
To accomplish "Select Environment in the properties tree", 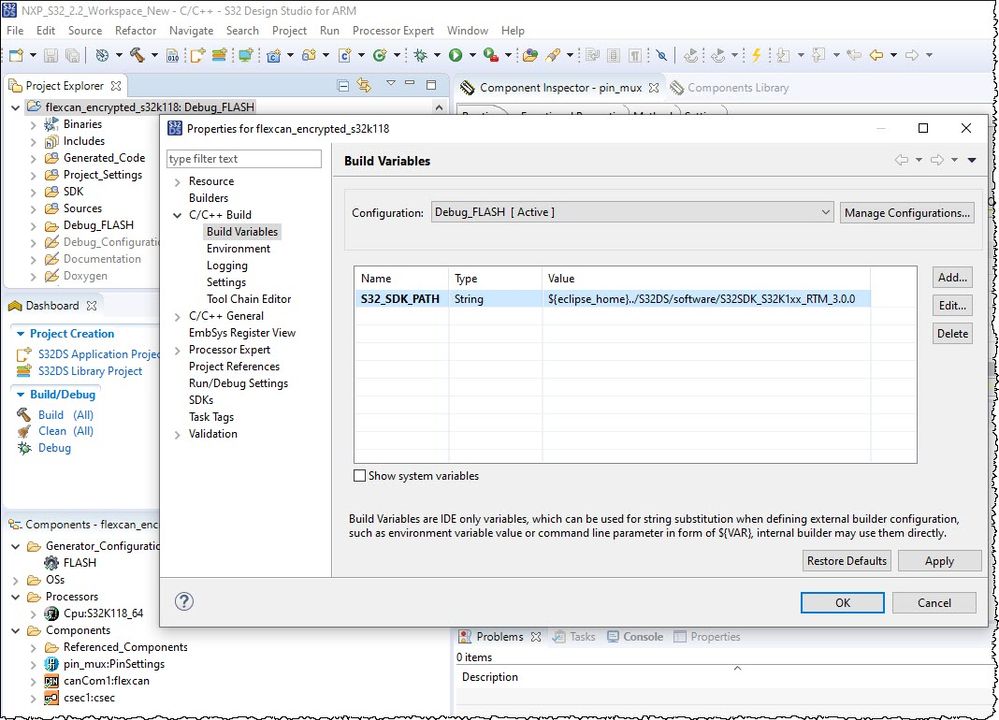I will pos(238,248).
